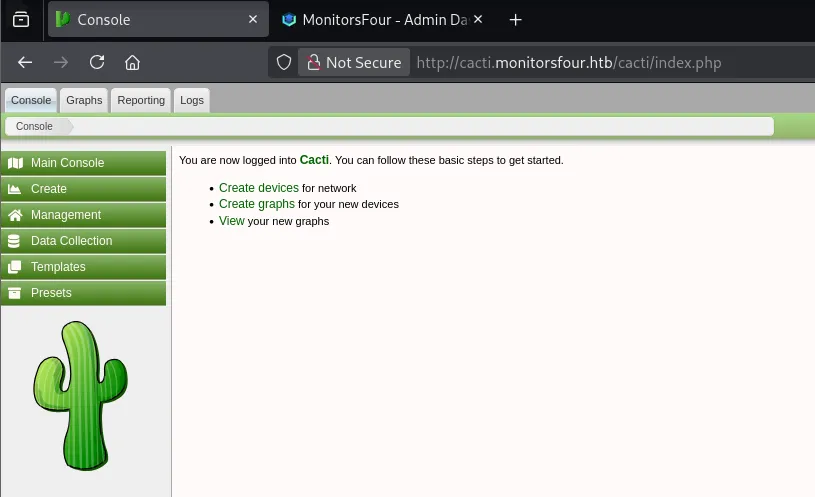Click the Data Collection database icon

coord(14,241)
